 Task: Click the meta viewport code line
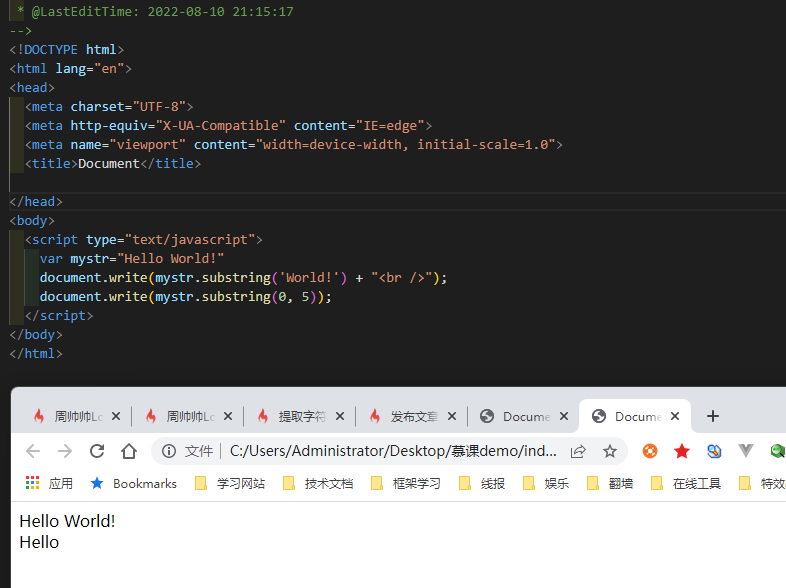click(x=294, y=144)
